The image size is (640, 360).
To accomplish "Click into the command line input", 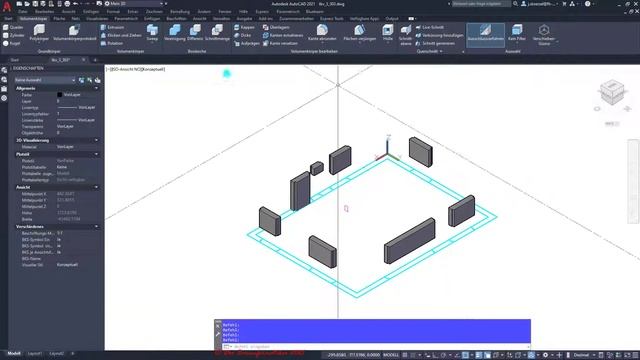I will click(x=376, y=347).
